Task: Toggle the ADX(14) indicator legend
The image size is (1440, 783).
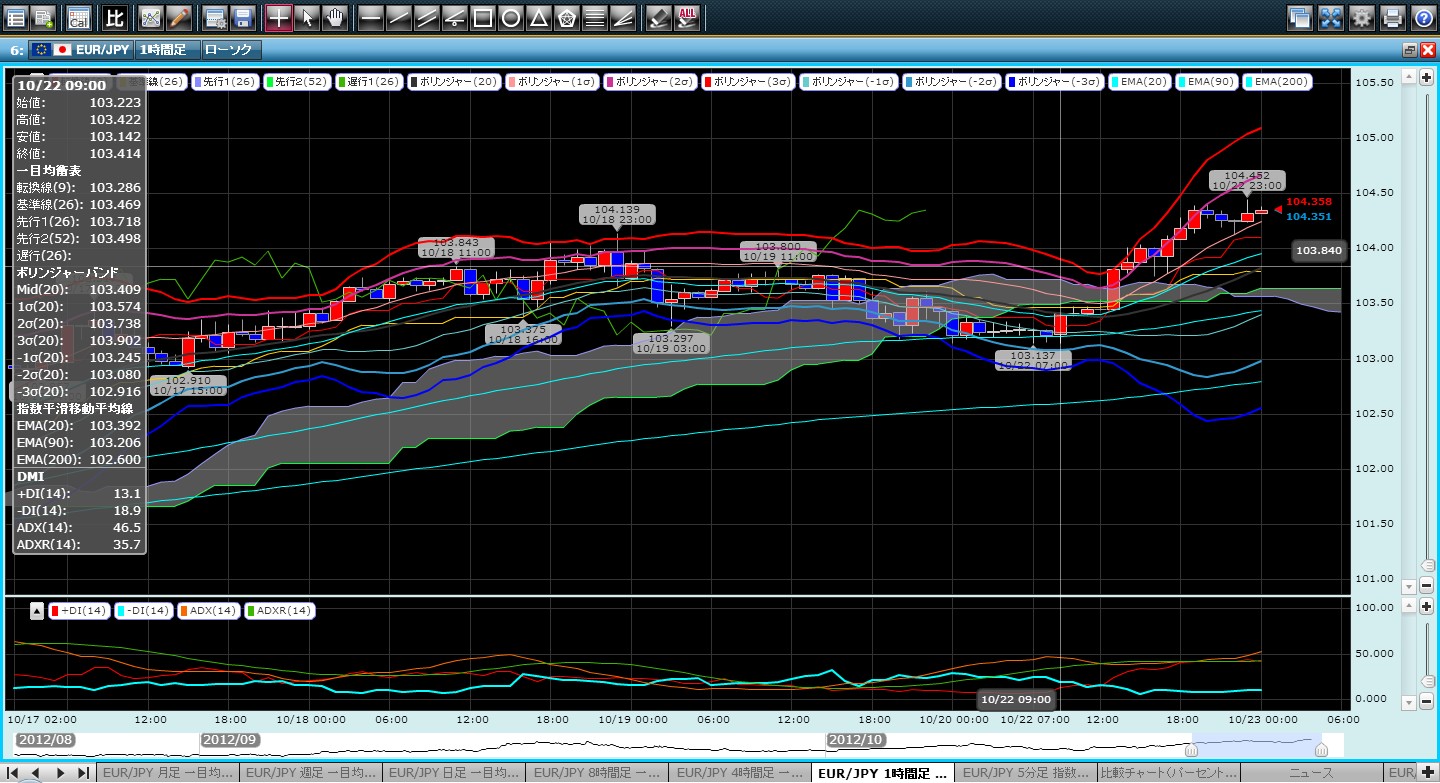Action: 209,610
